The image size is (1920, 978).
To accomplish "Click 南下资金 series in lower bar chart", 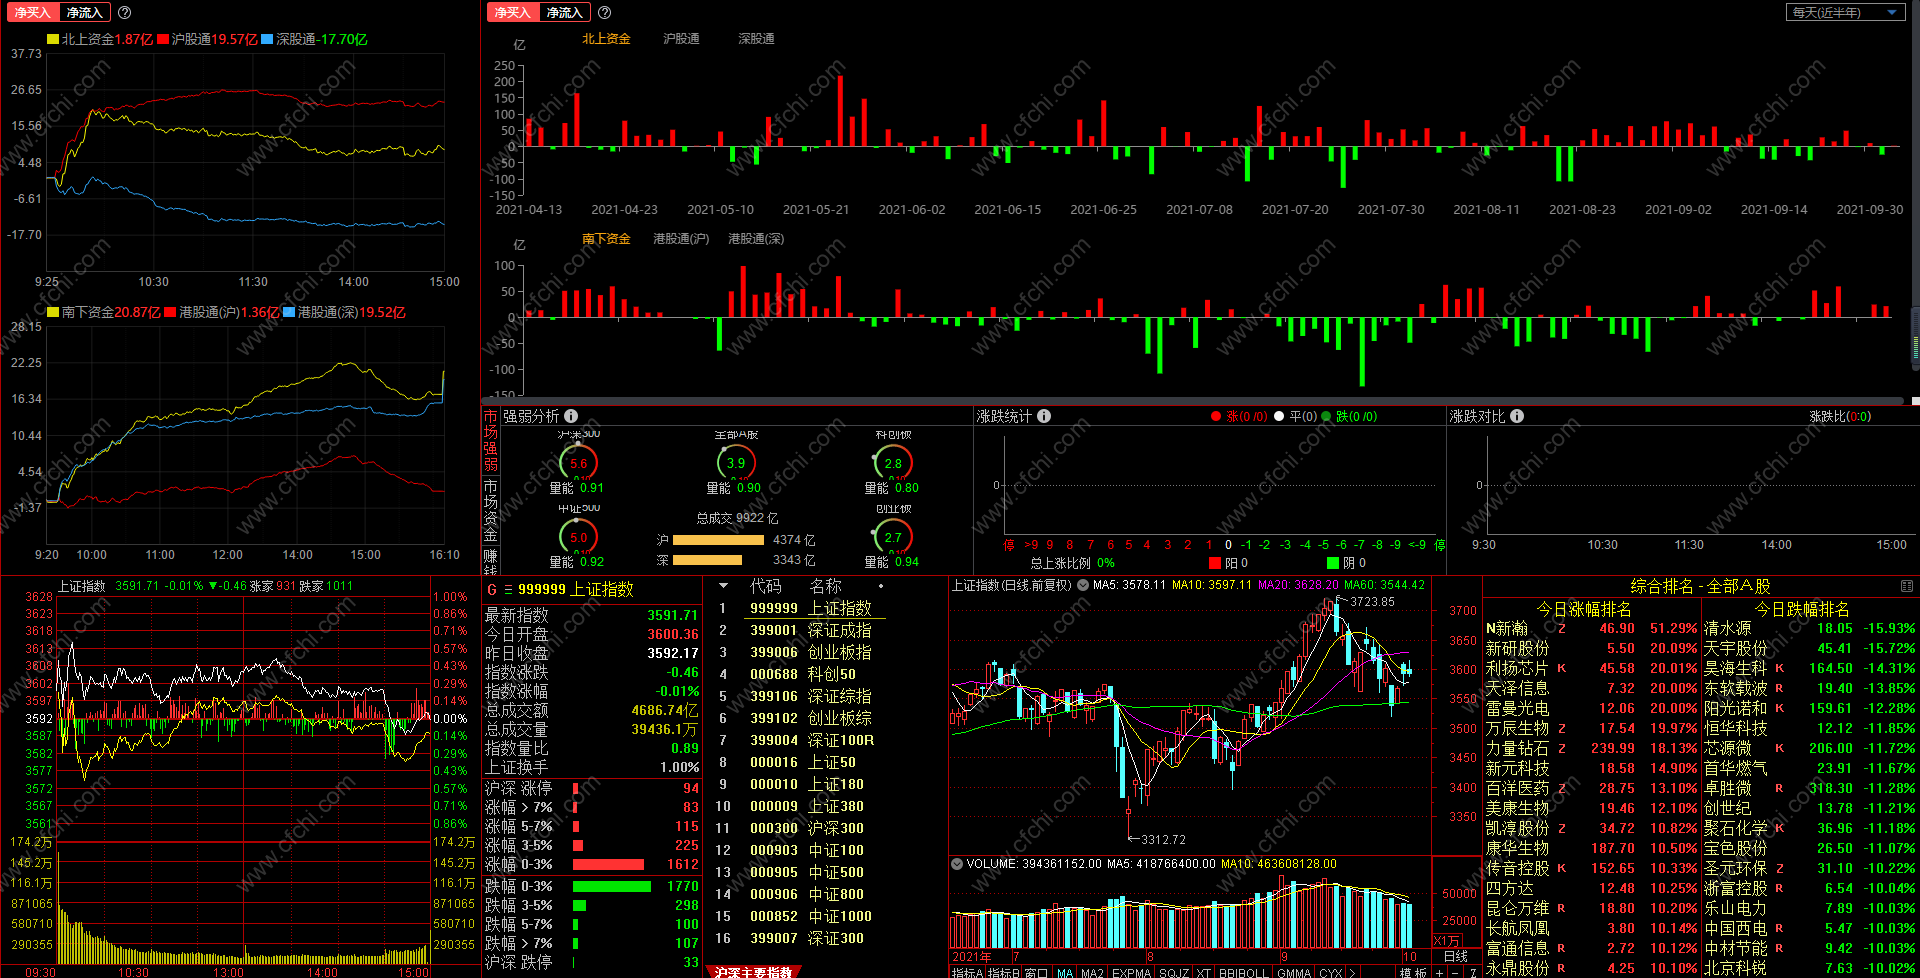I will click(606, 239).
